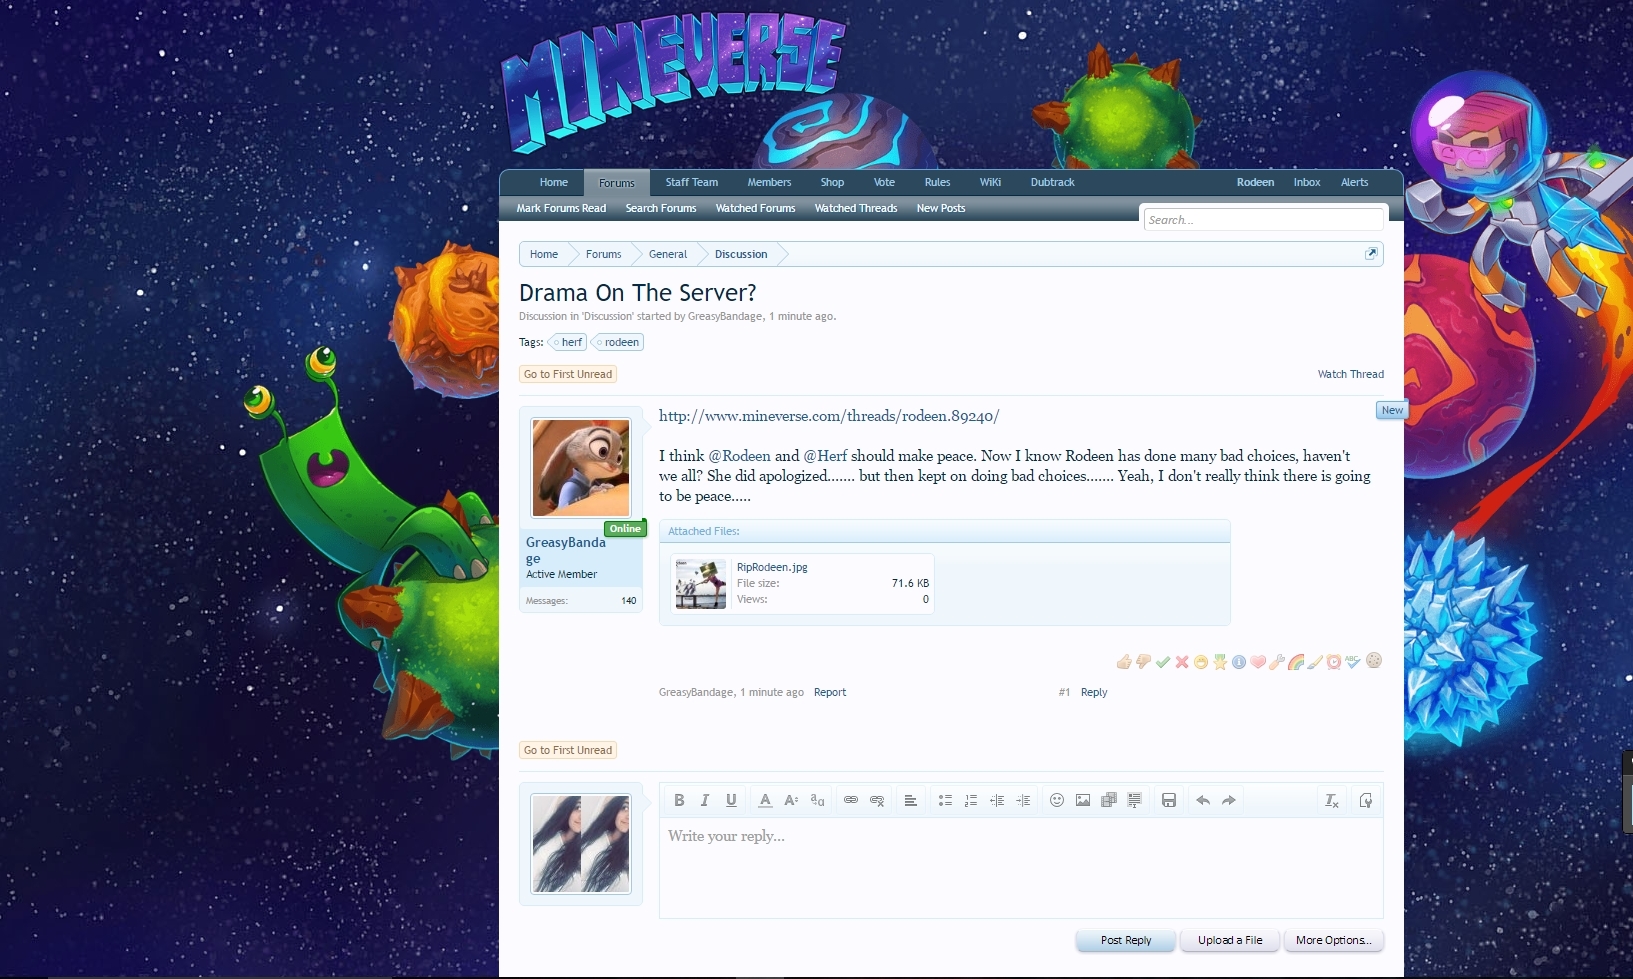1633x979 pixels.
Task: Click the Write your reply text area
Action: click(x=1021, y=868)
